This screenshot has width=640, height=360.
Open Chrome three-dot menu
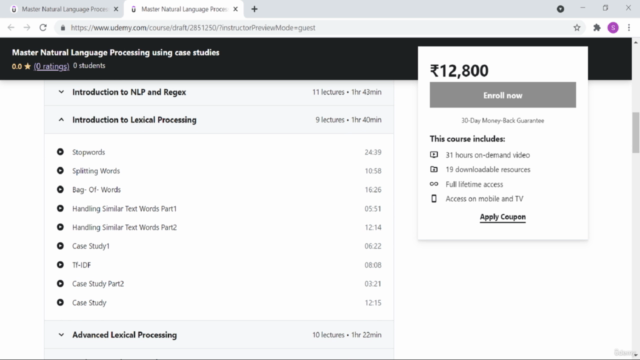629,28
